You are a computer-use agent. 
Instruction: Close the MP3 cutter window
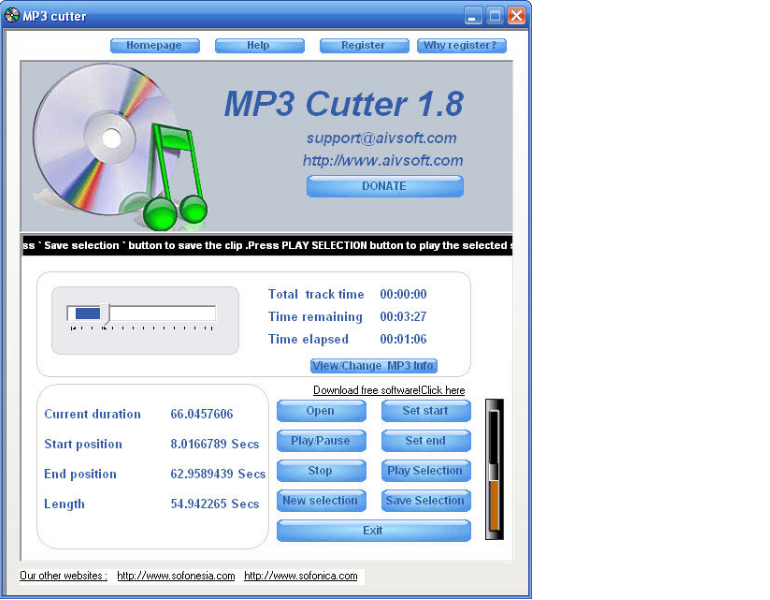point(517,16)
